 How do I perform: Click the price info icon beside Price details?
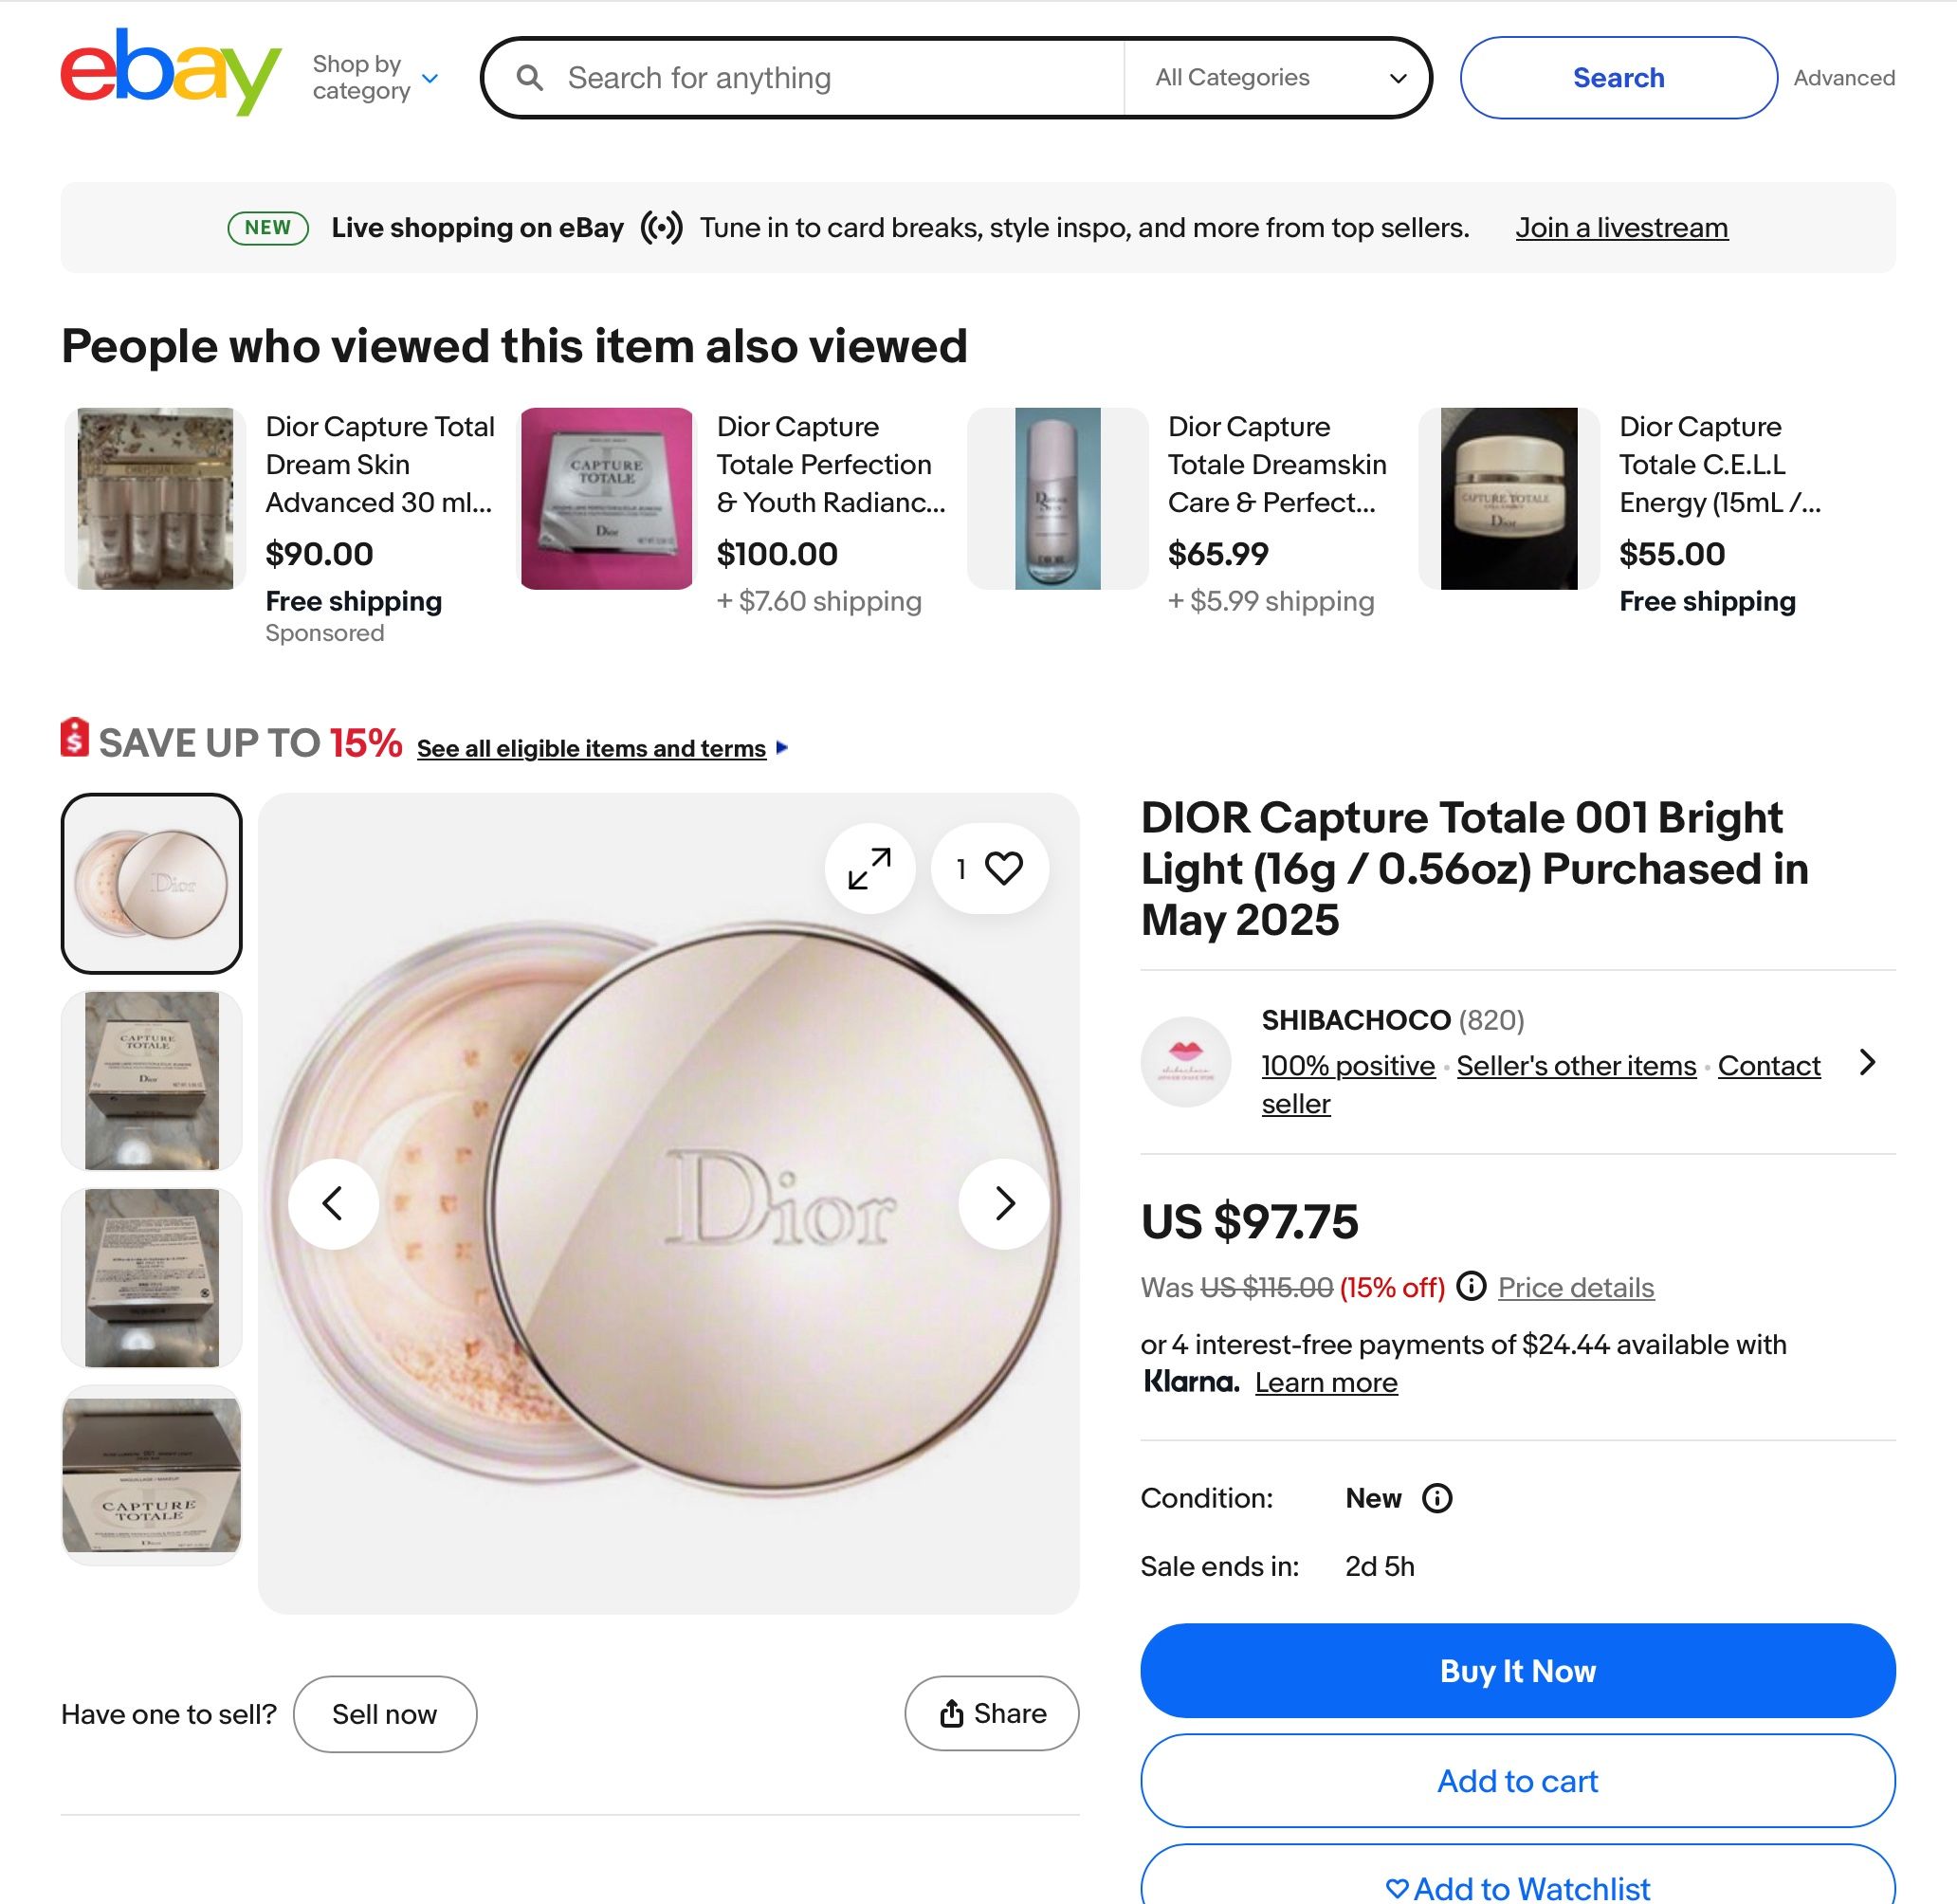(x=1471, y=1286)
